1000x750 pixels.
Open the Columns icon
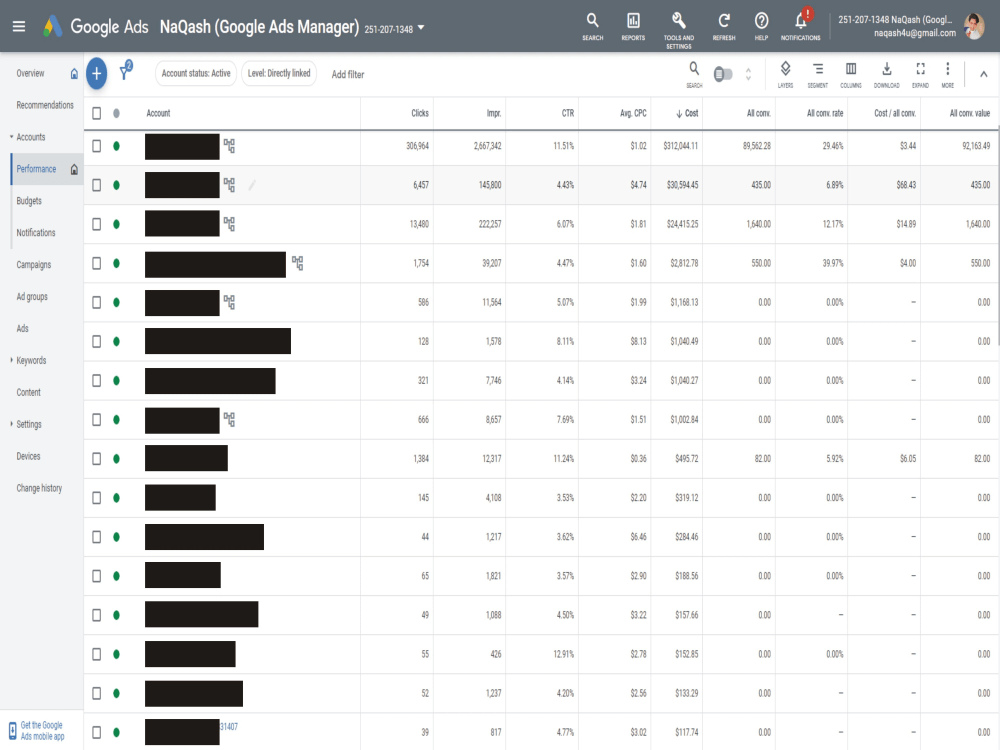(x=851, y=73)
